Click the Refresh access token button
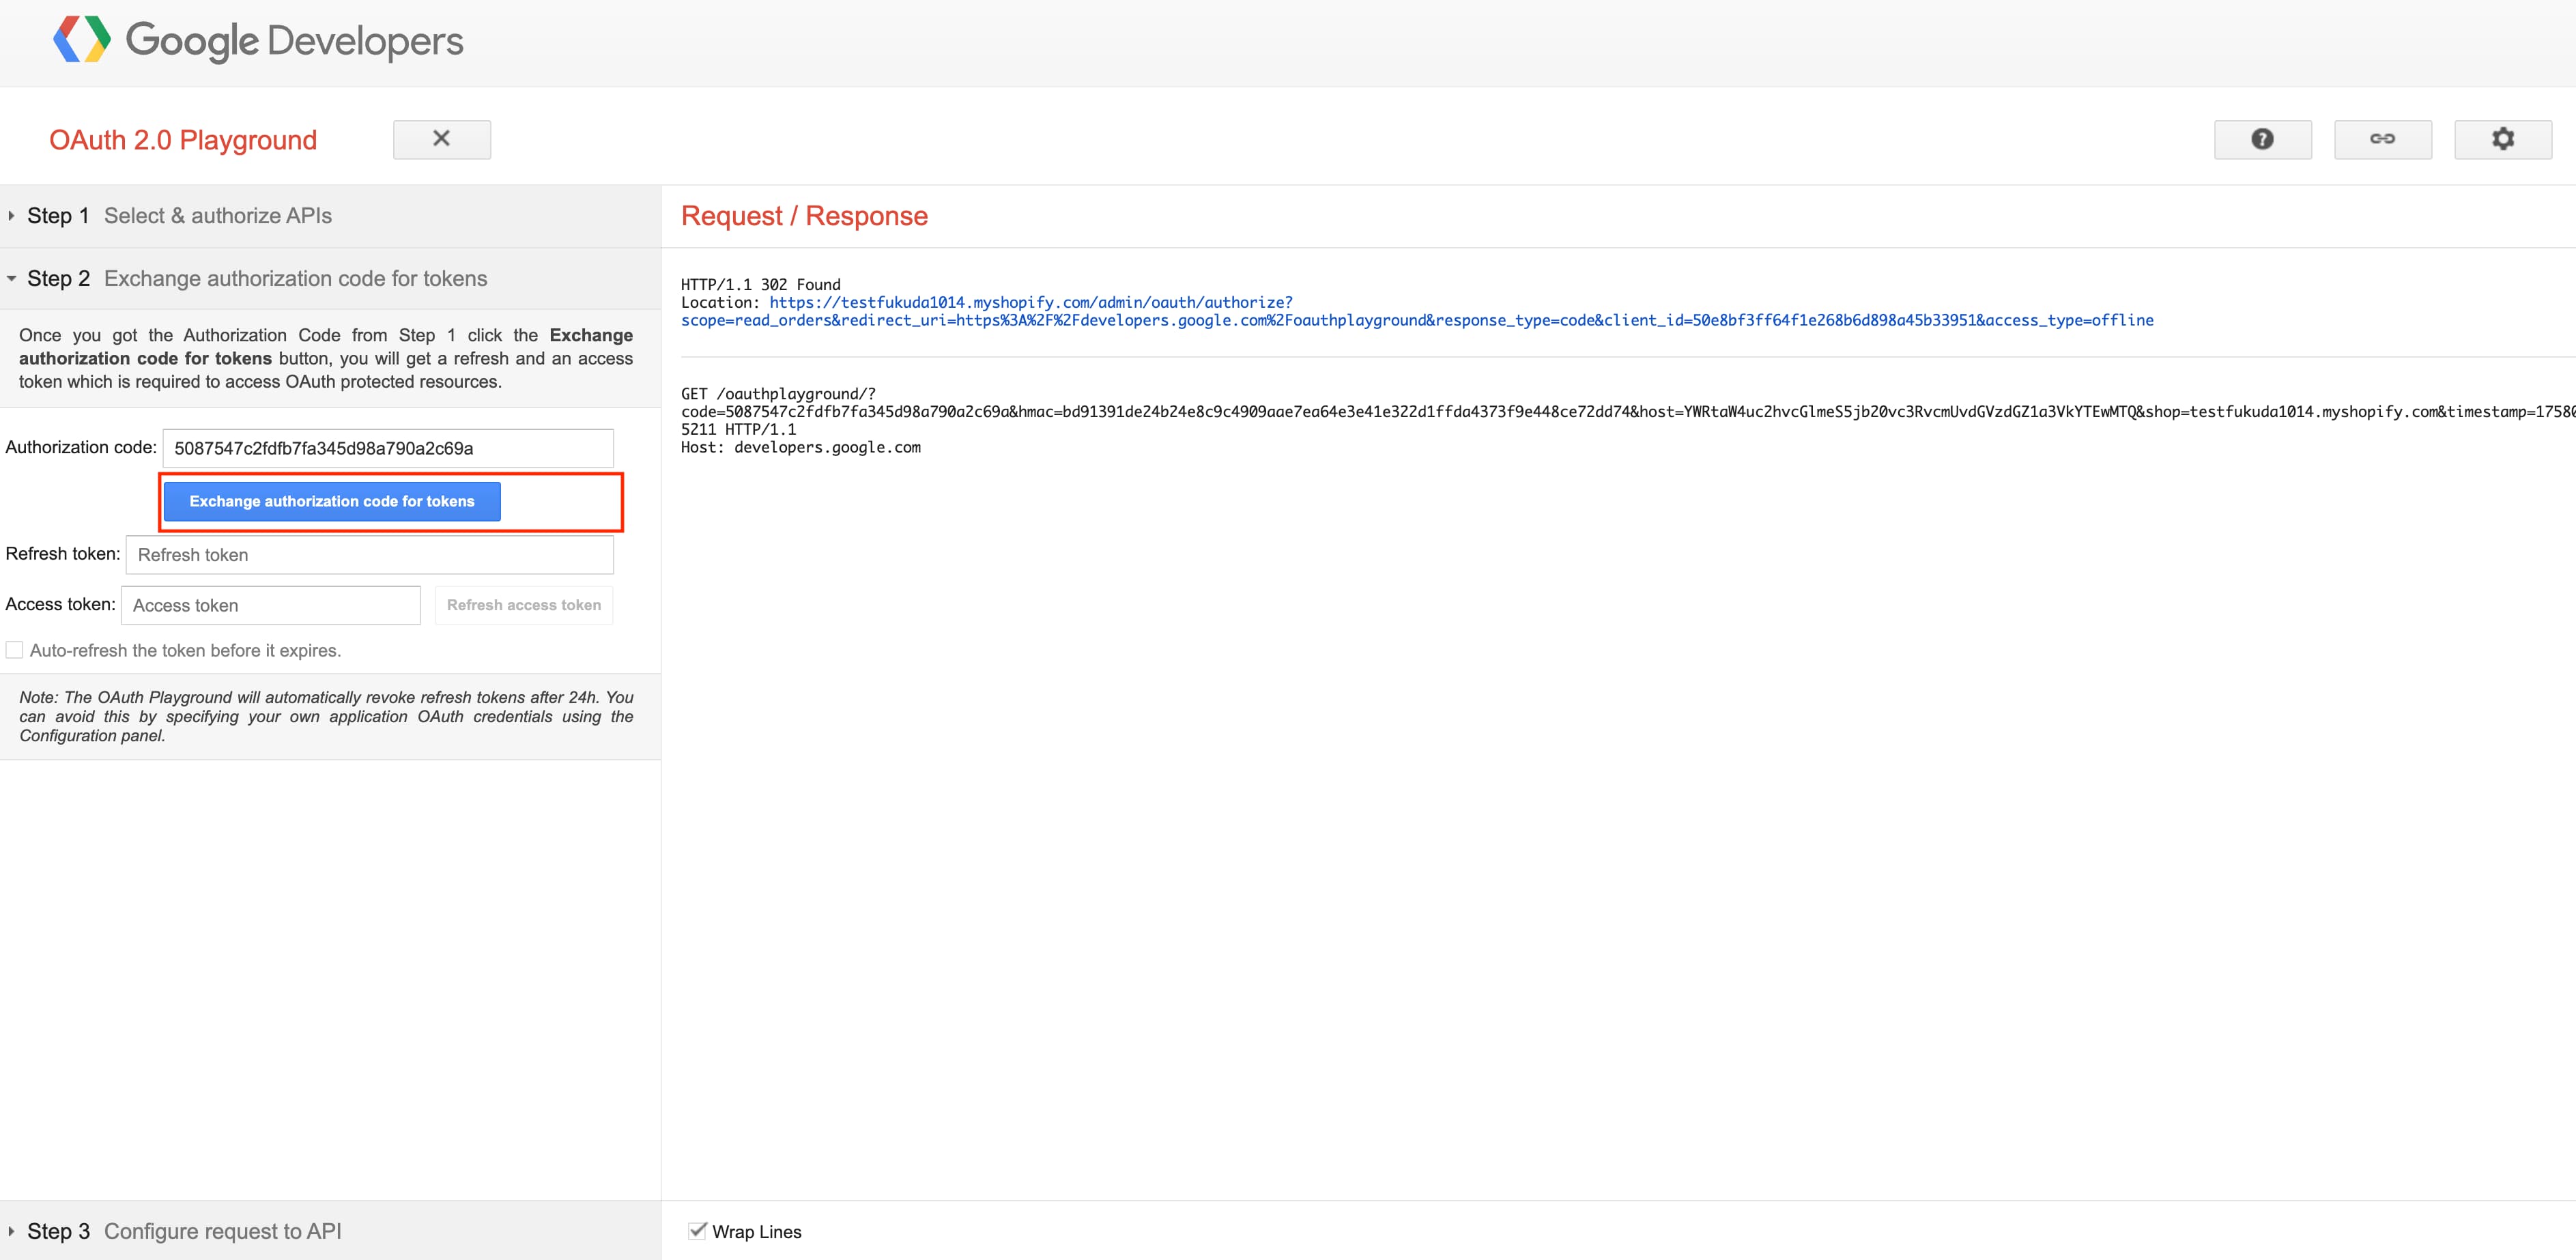 (x=524, y=605)
